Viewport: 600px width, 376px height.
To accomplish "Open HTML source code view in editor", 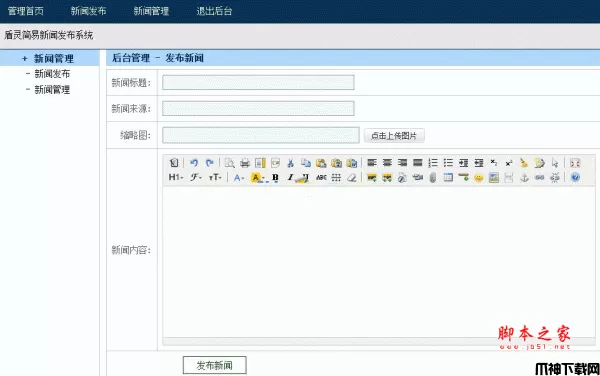I will pos(174,163).
